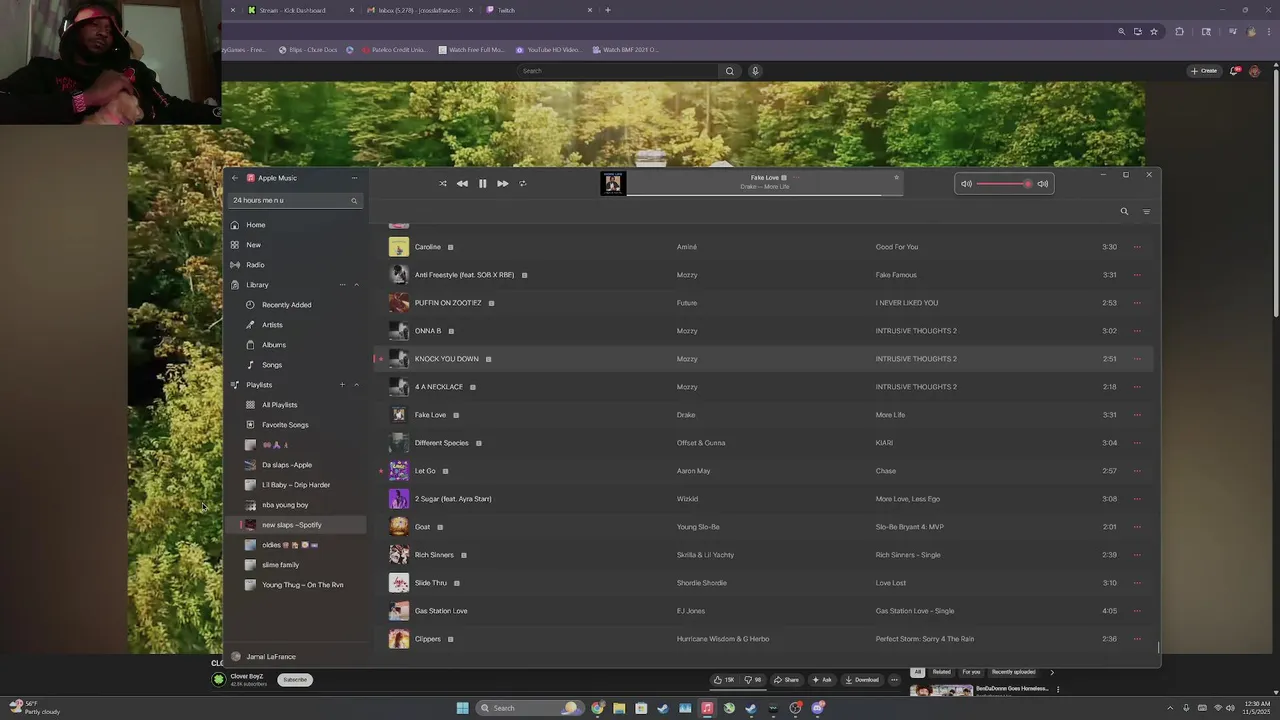Add a new playlist with plus

click(x=342, y=385)
